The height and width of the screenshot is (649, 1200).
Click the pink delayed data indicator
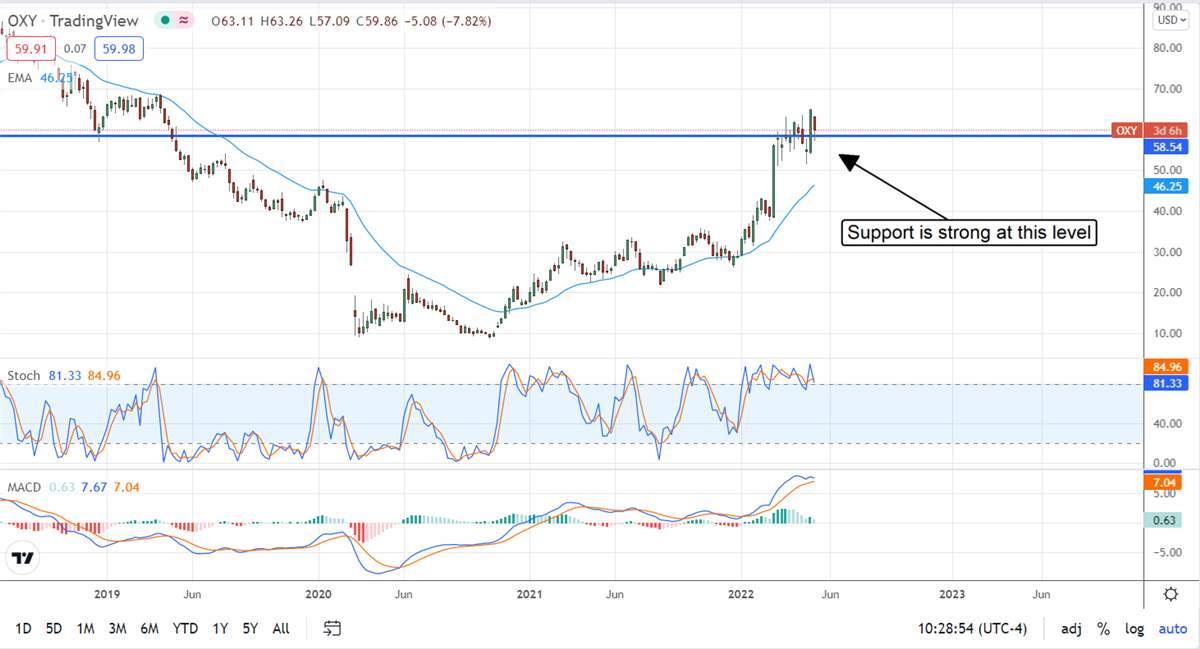pyautogui.click(x=183, y=20)
